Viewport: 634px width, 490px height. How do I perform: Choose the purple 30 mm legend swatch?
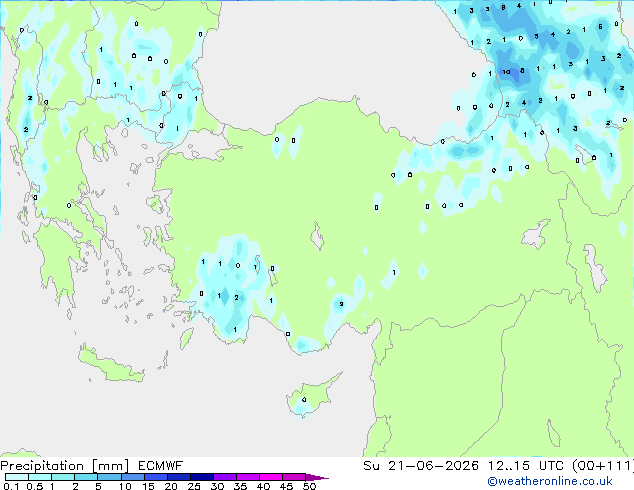point(225,477)
